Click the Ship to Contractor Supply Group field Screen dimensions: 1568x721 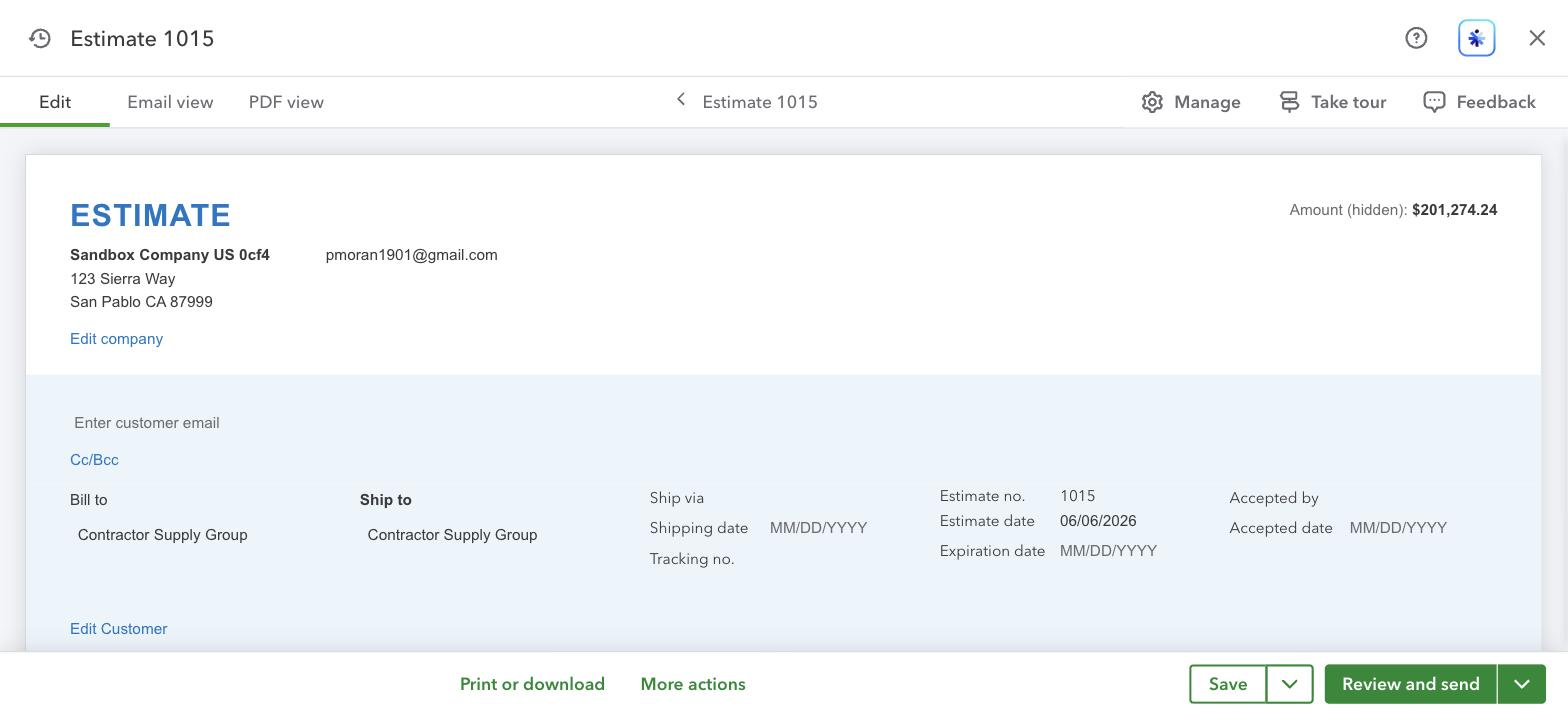[452, 535]
